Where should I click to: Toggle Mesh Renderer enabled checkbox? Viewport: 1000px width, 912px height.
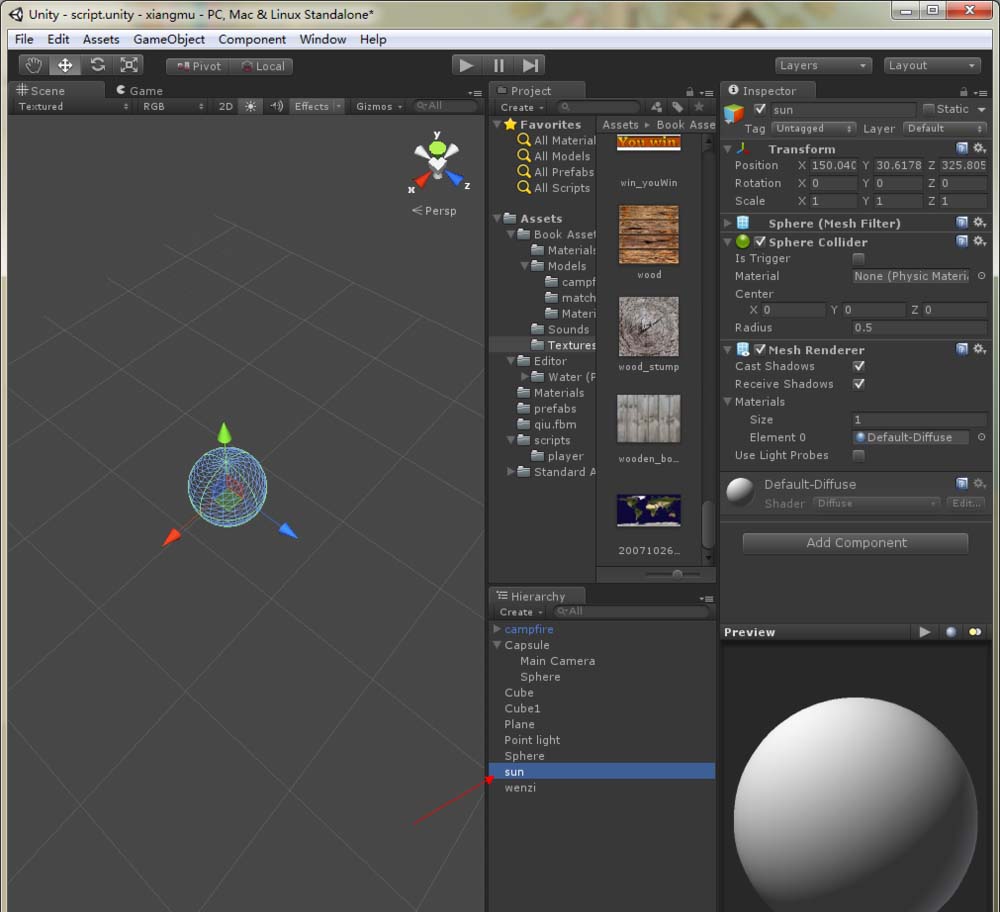(760, 349)
